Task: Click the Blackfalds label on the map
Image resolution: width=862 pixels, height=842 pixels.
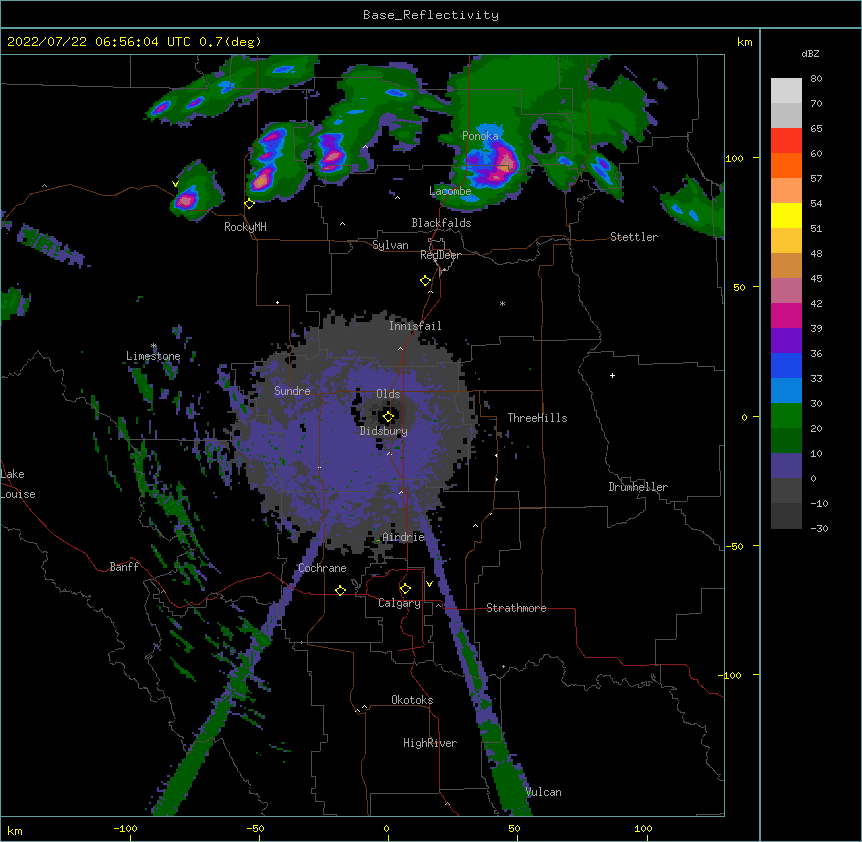Action: pos(441,223)
